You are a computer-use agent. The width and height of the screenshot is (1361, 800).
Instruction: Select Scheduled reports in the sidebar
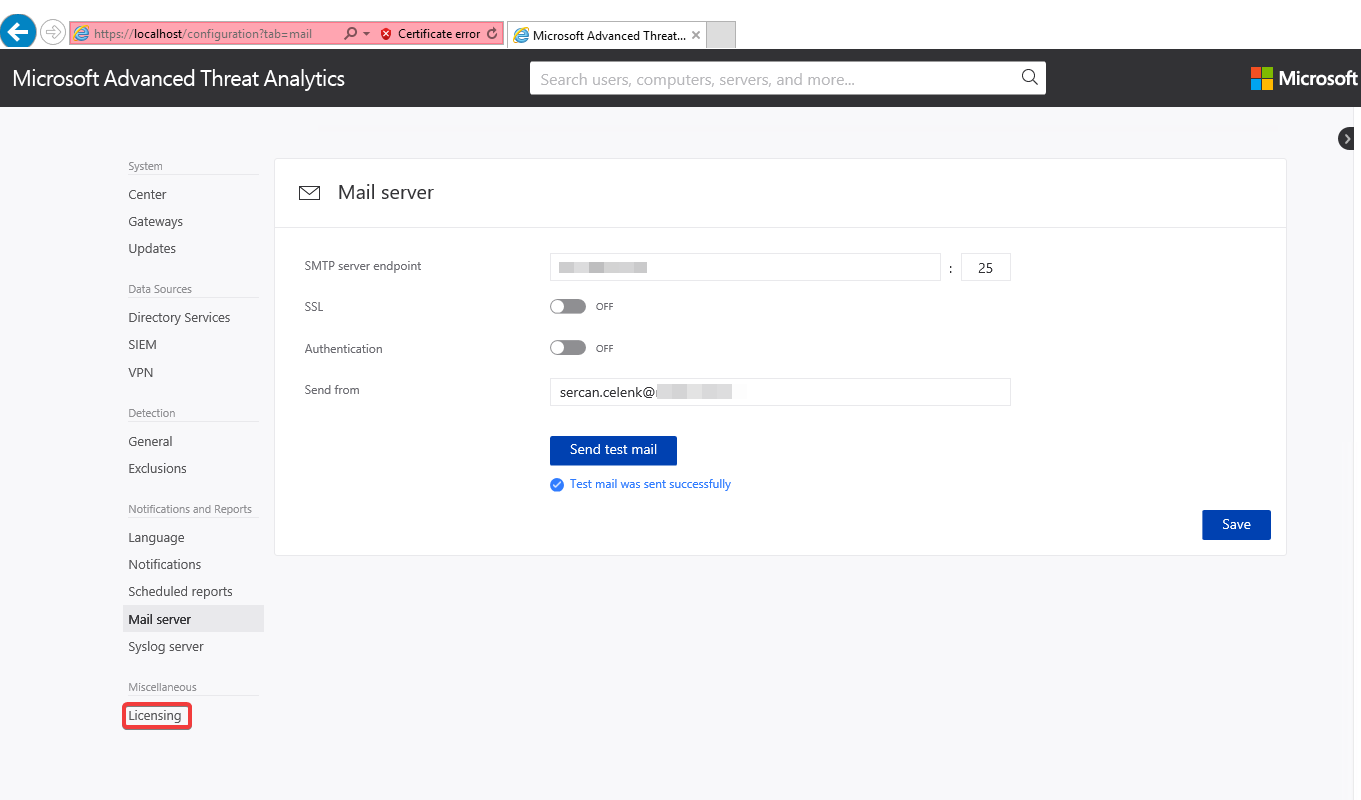coord(180,592)
